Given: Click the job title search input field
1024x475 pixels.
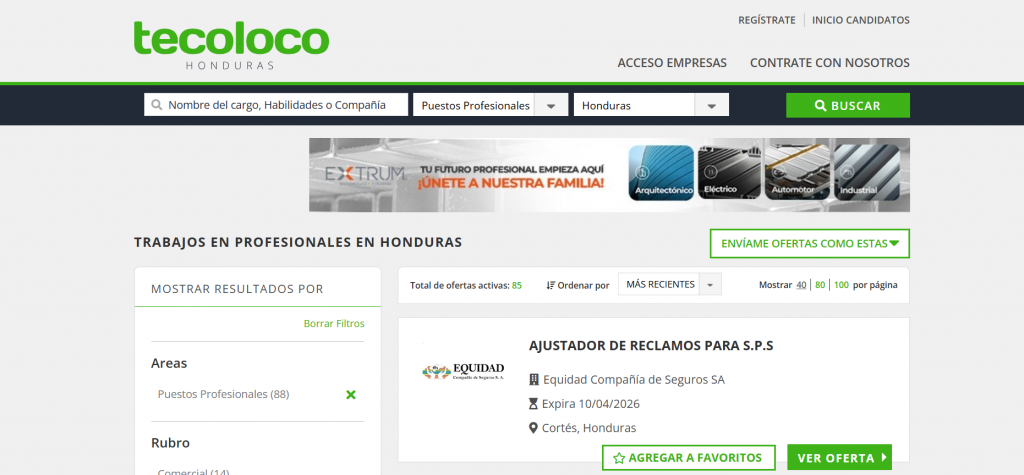Looking at the screenshot, I should [285, 105].
